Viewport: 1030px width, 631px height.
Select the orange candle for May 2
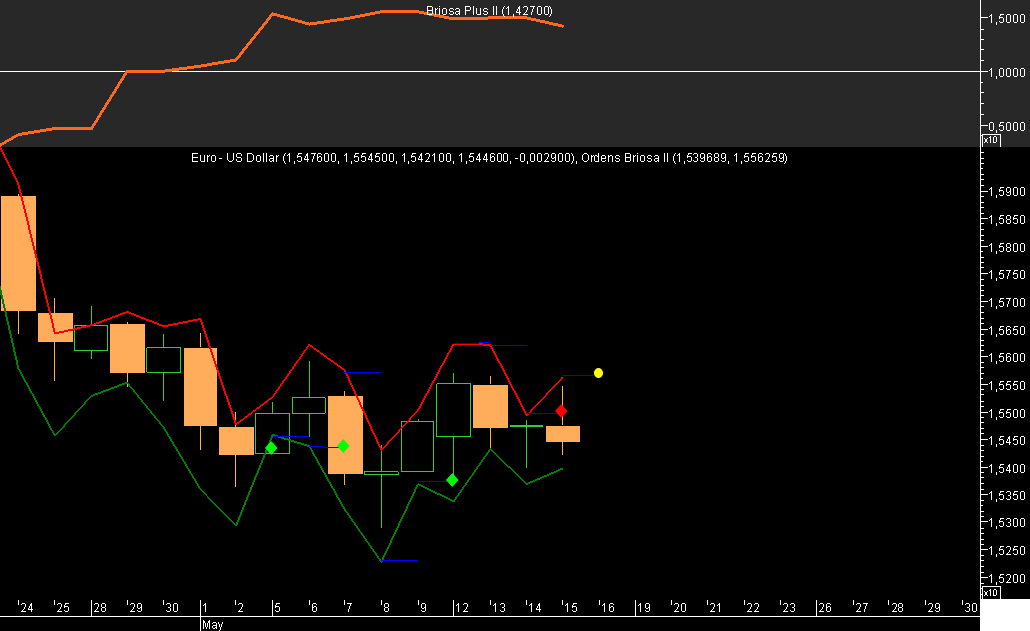pos(236,441)
